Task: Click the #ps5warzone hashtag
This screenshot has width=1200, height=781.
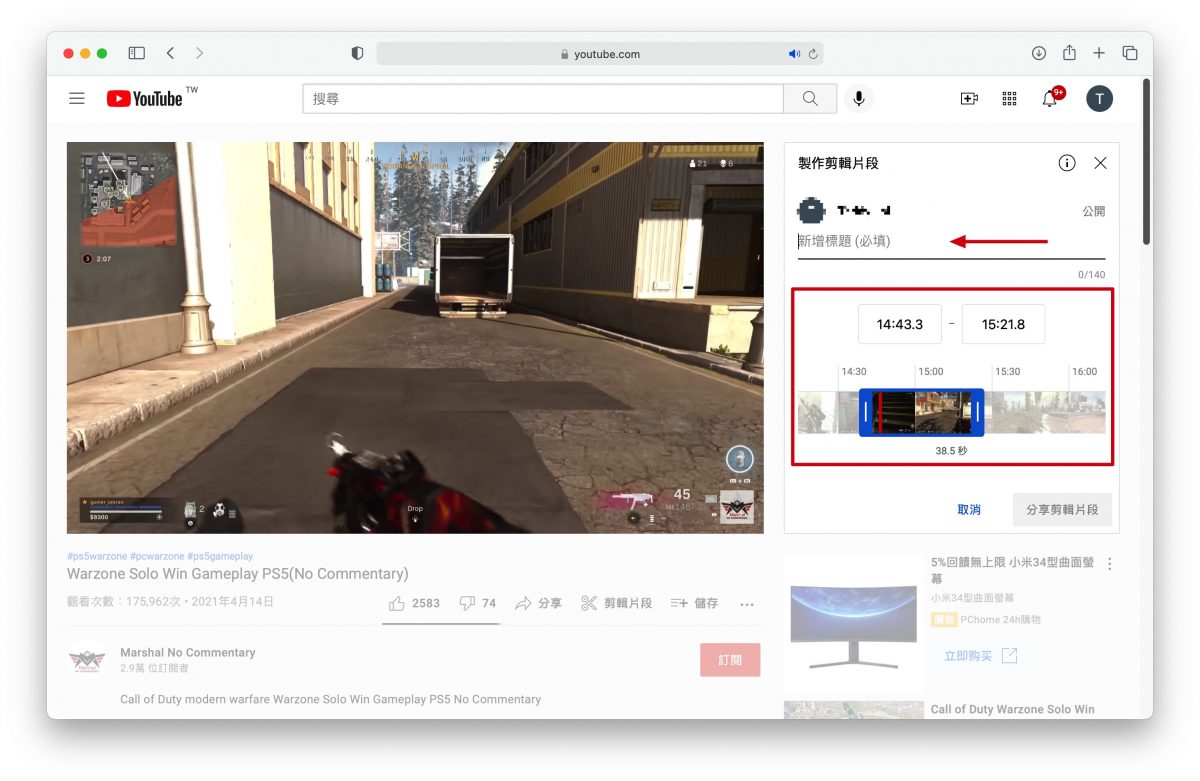Action: click(97, 556)
